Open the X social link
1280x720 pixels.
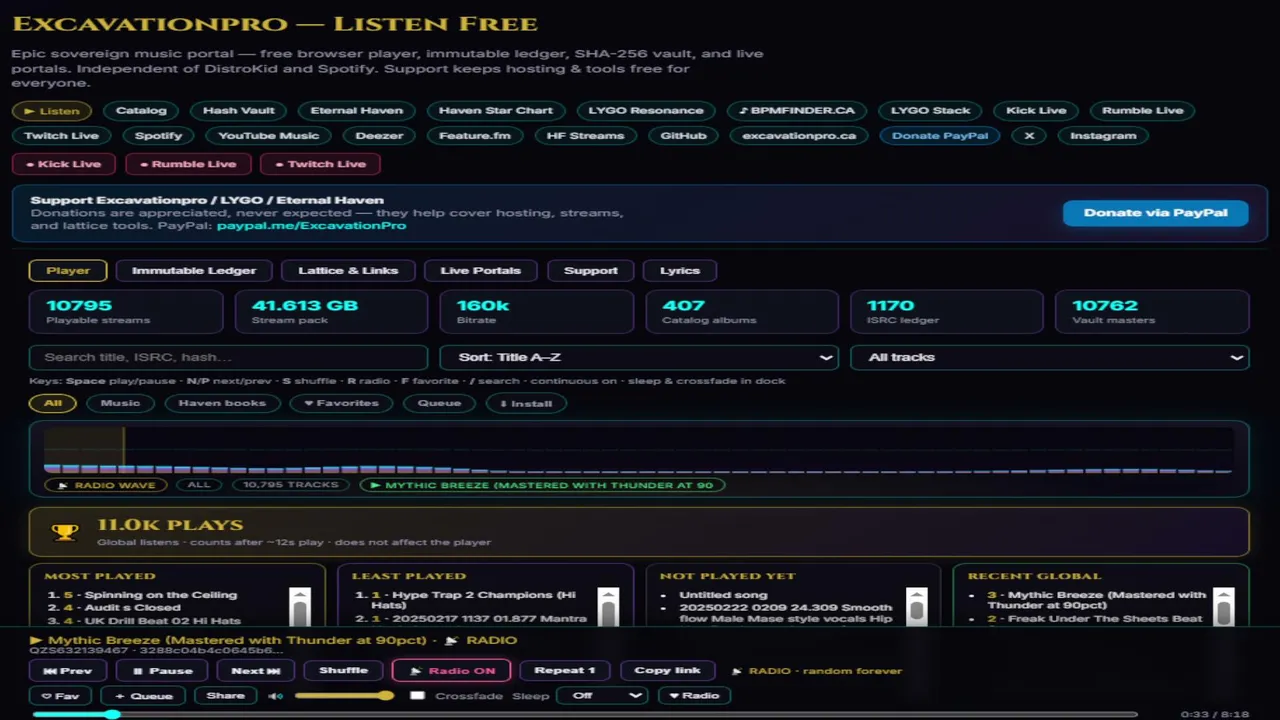(x=1029, y=136)
